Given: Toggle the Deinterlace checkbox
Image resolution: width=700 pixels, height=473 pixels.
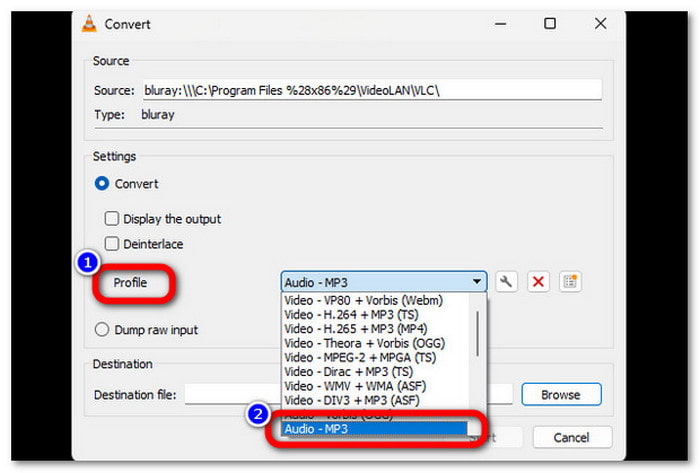Looking at the screenshot, I should 112,244.
